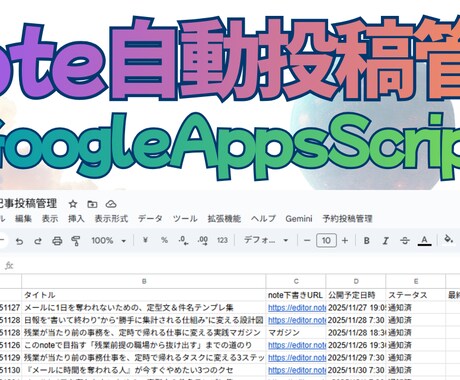
Task: Select the ステータス header cell
Action: click(x=416, y=295)
